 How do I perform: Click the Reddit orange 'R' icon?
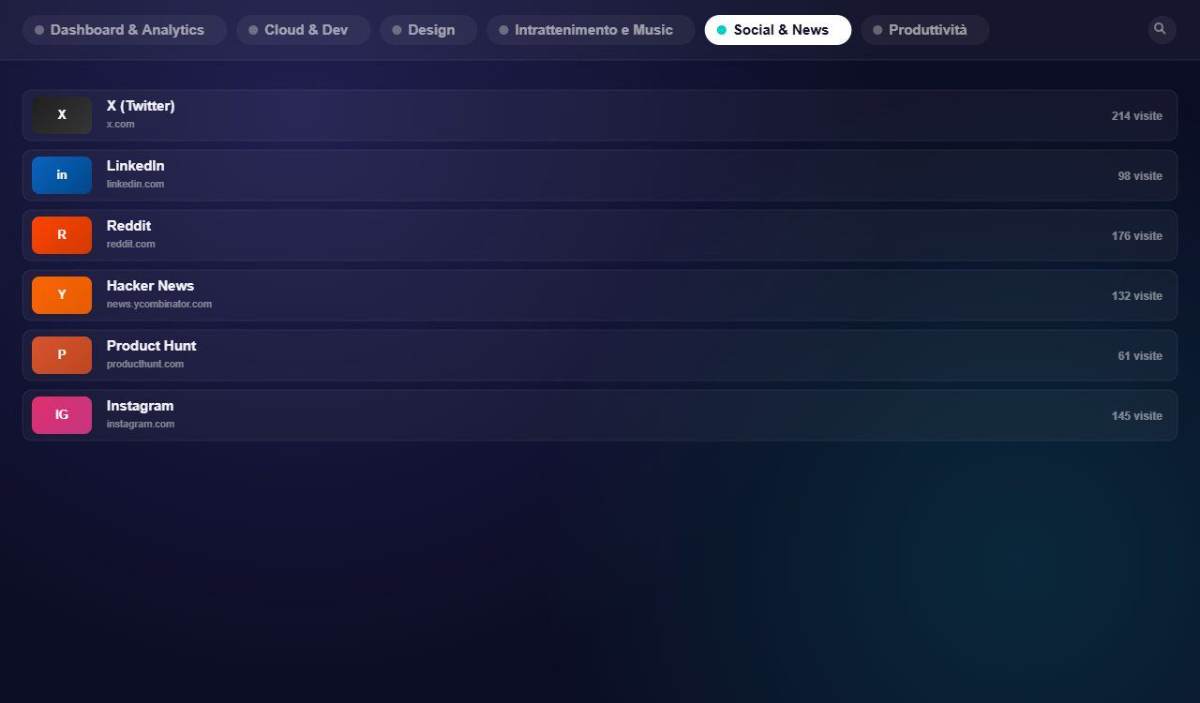[x=62, y=235]
